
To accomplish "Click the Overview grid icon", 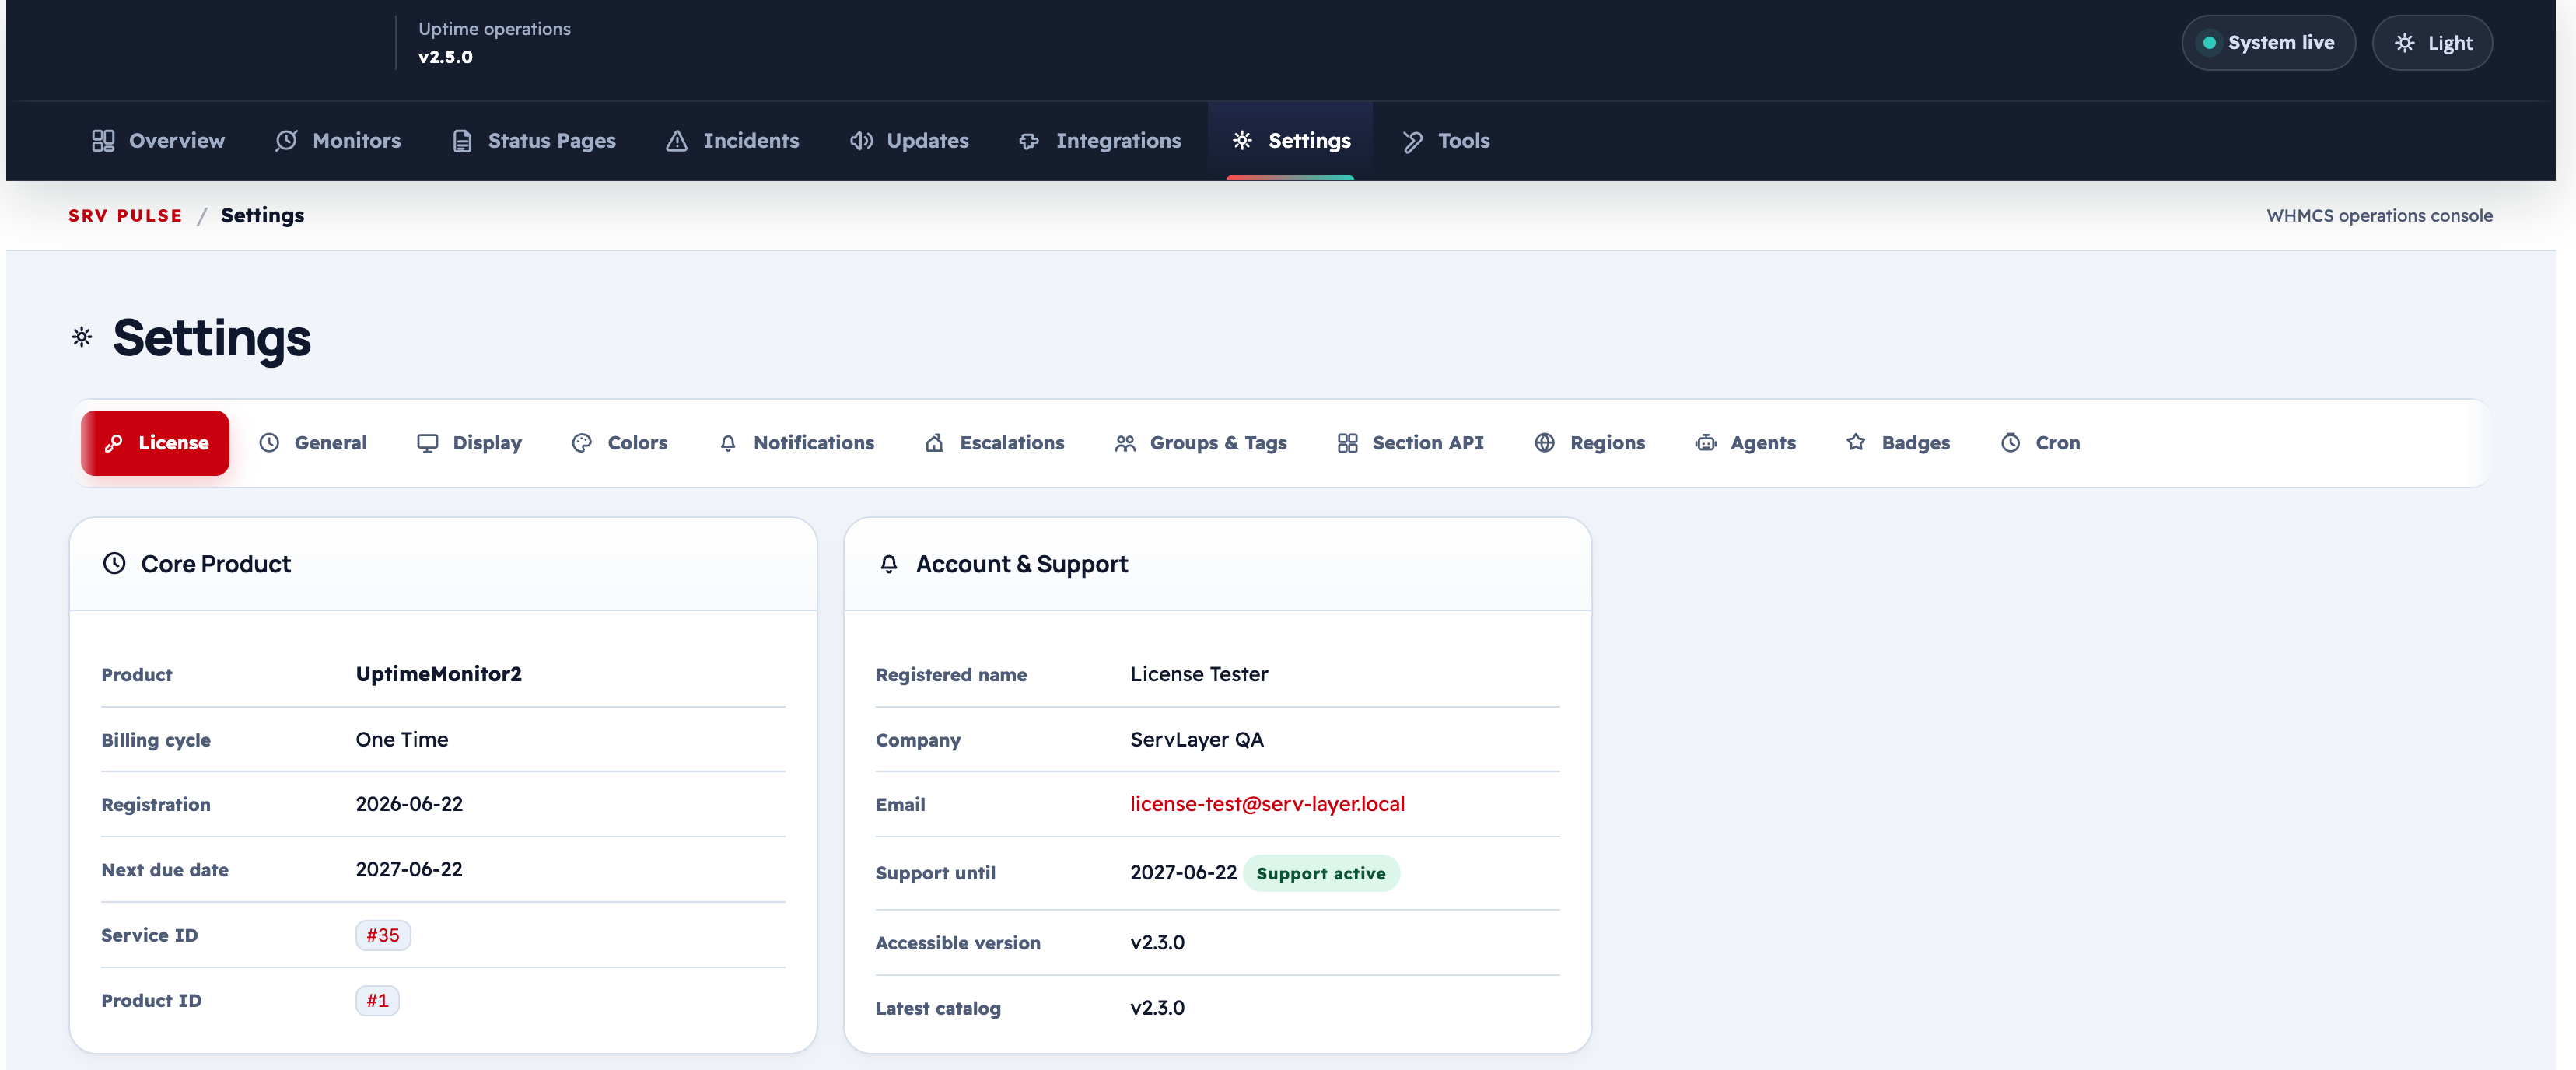I will [103, 141].
